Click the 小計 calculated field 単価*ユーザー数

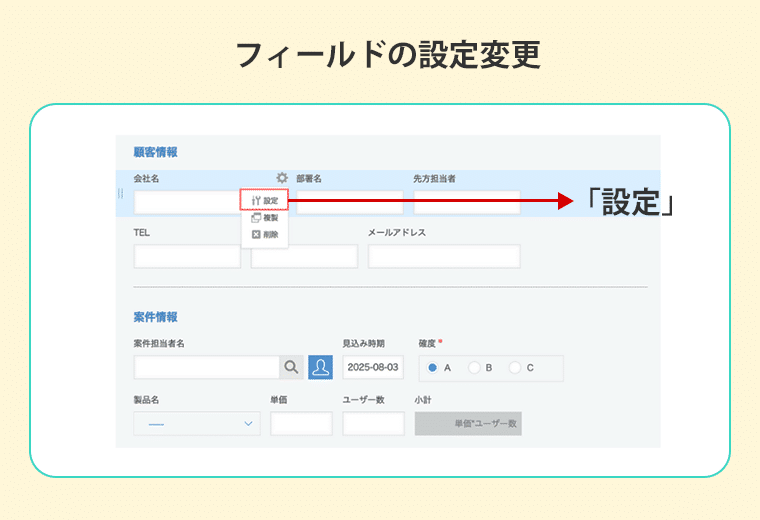pyautogui.click(x=468, y=424)
